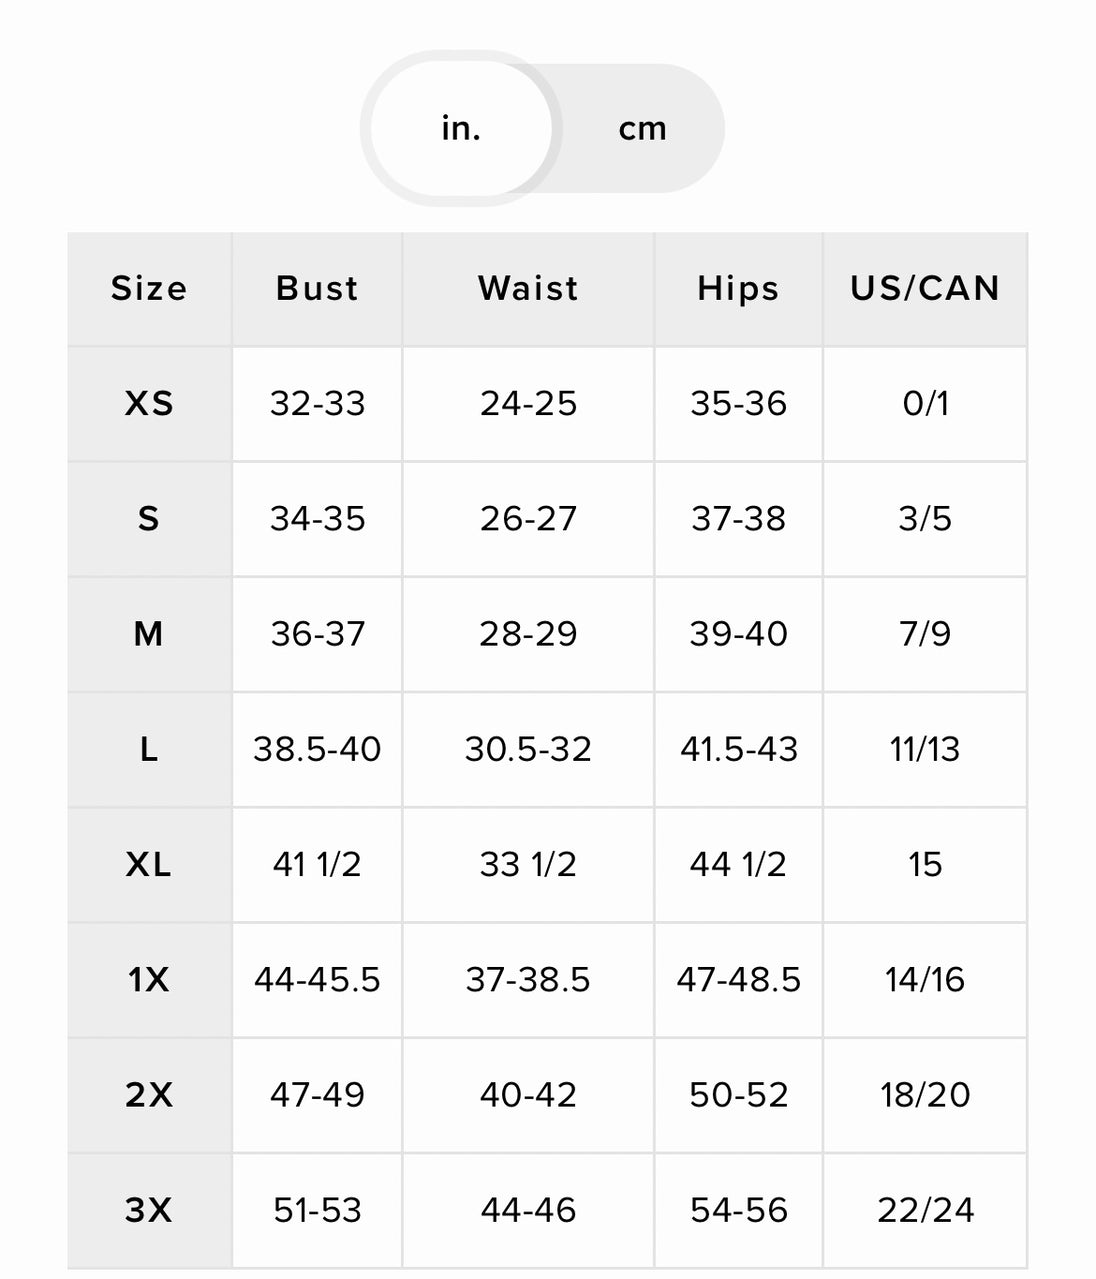The height and width of the screenshot is (1279, 1096).
Task: Click the 33 1/2 waist cell
Action: 528,864
